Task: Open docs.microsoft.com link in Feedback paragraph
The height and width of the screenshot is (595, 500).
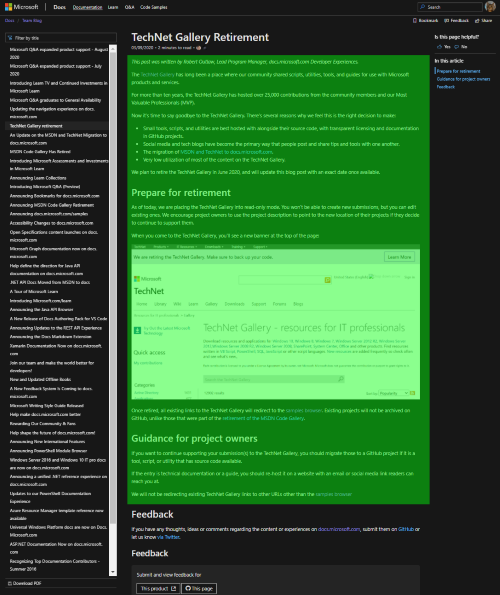Action: click(x=339, y=529)
